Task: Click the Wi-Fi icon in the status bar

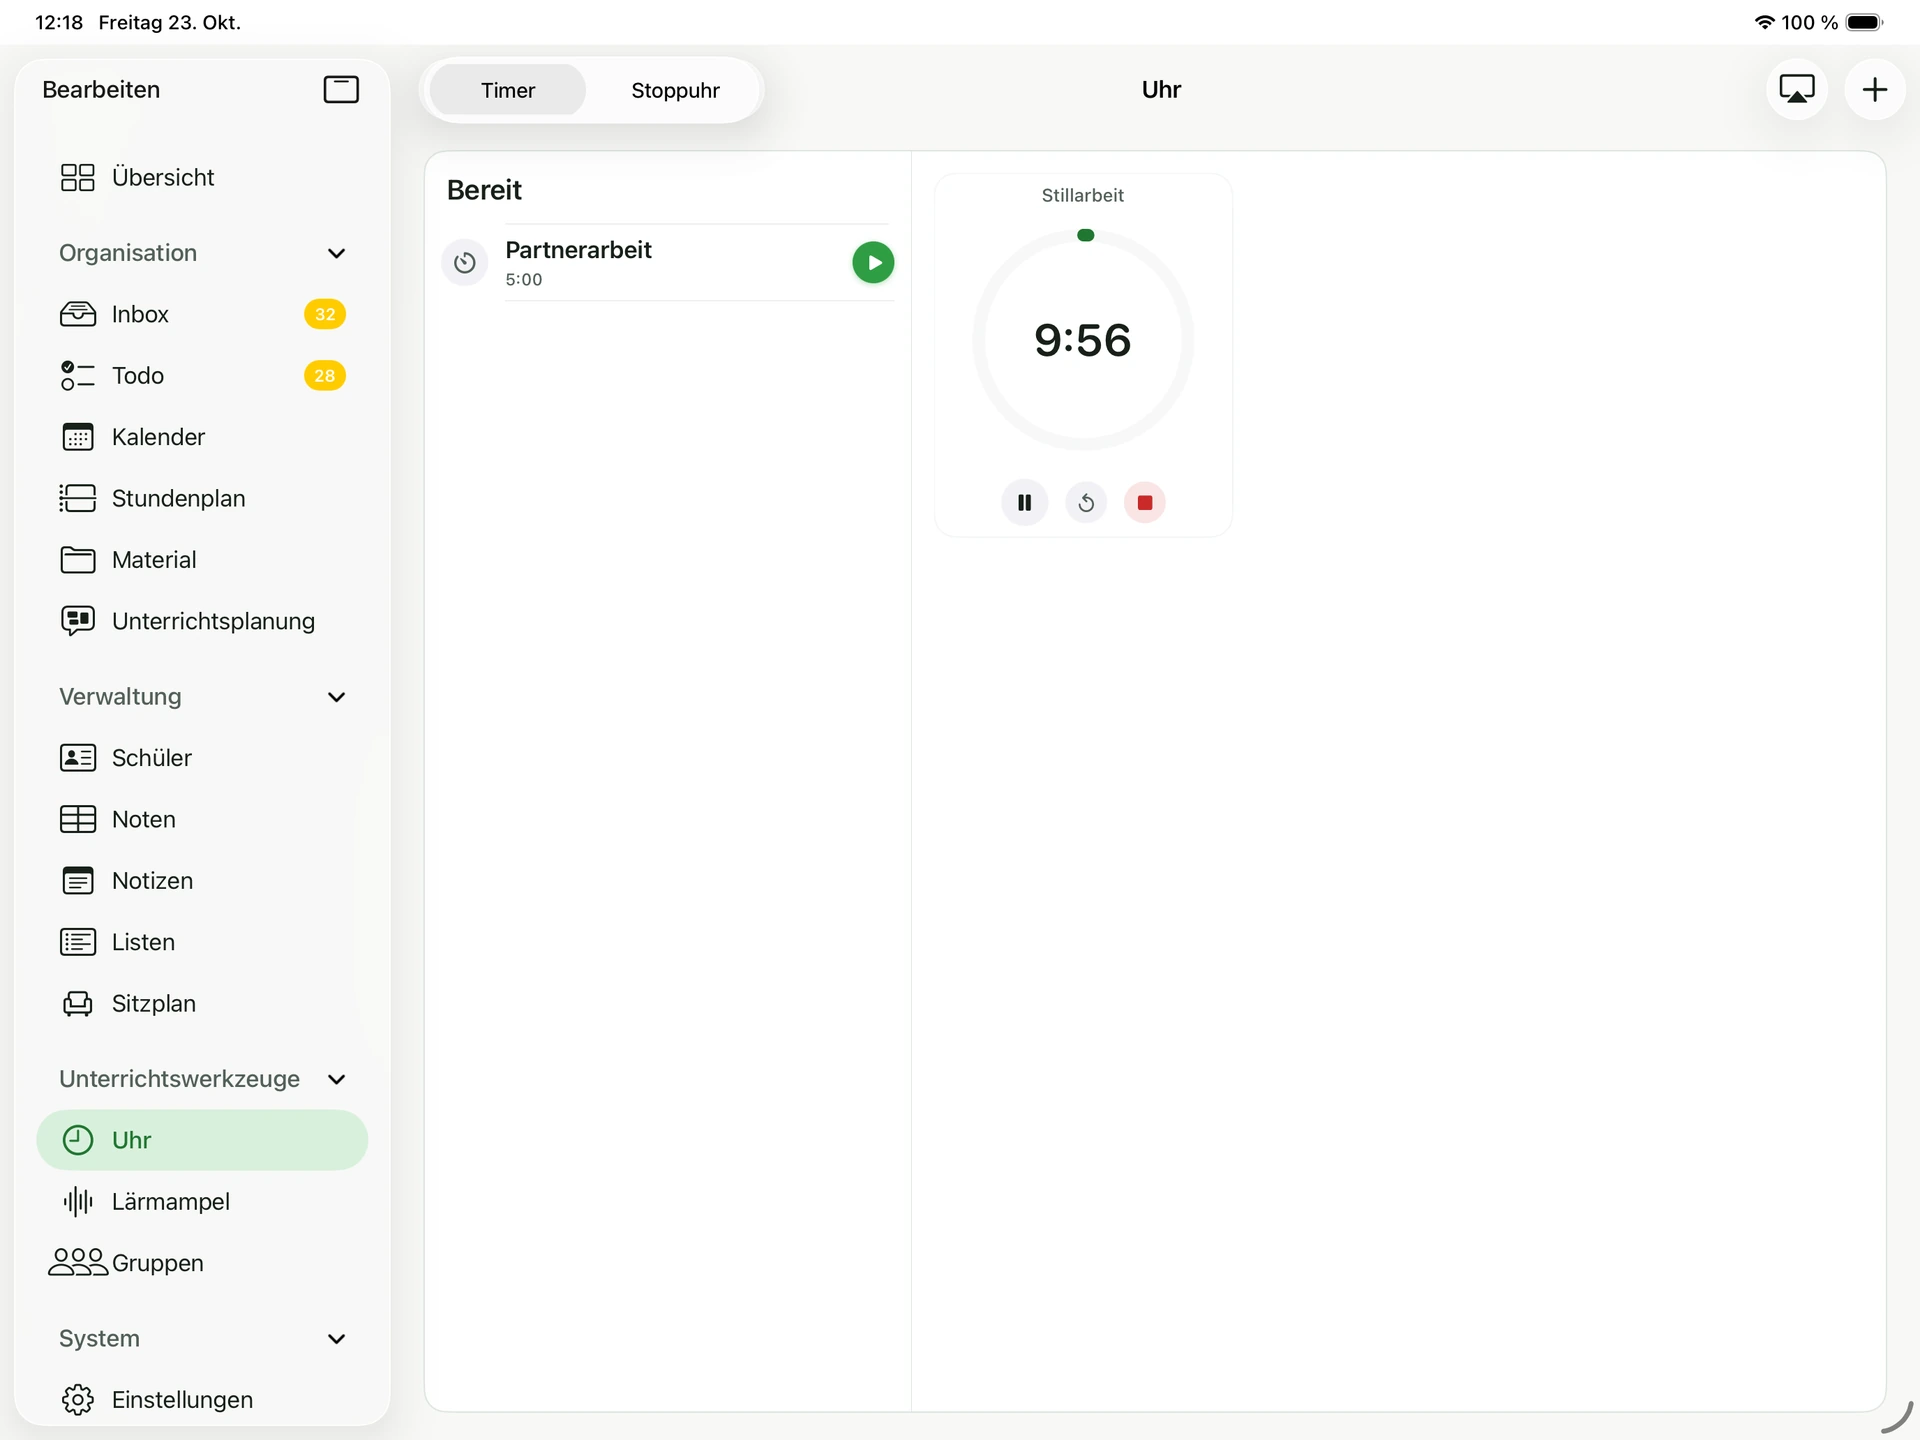Action: tap(1765, 22)
